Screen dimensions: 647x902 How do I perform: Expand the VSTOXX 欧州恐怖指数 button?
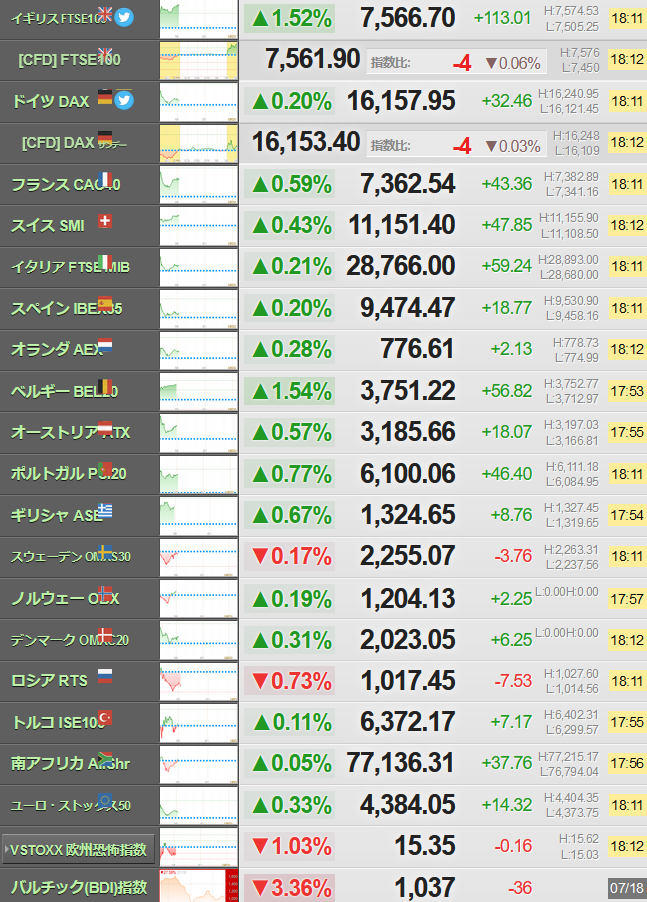(78, 849)
